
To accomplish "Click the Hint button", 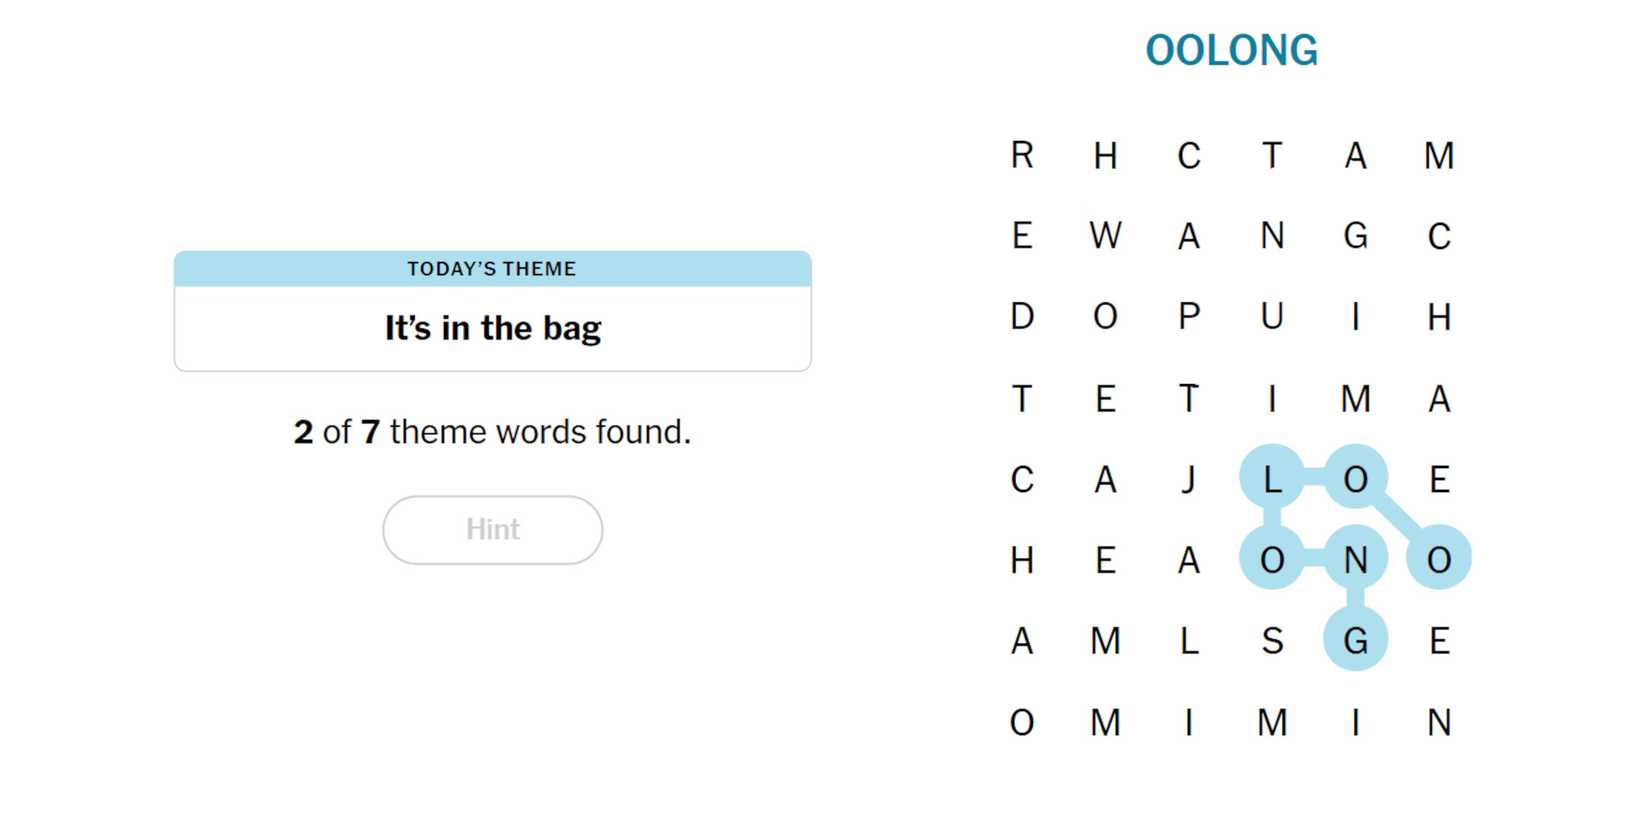I will tap(492, 529).
